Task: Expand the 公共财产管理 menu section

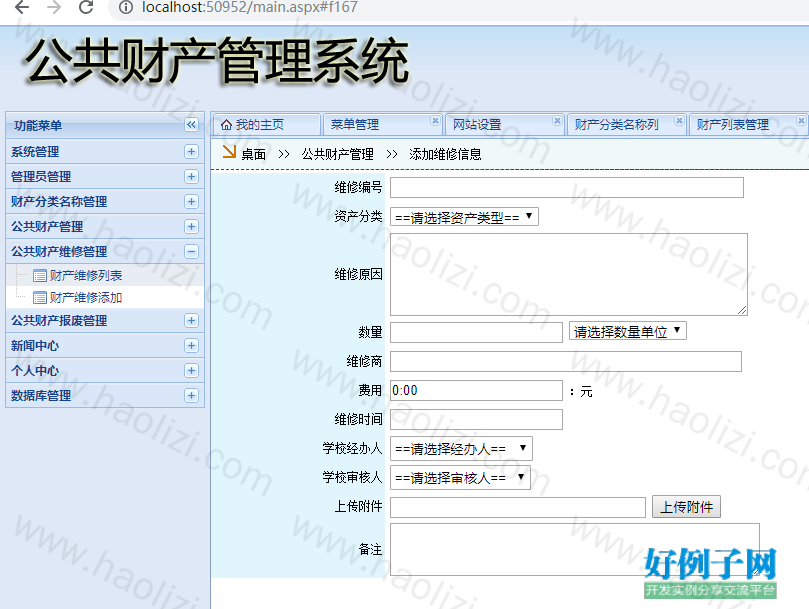Action: [x=191, y=227]
